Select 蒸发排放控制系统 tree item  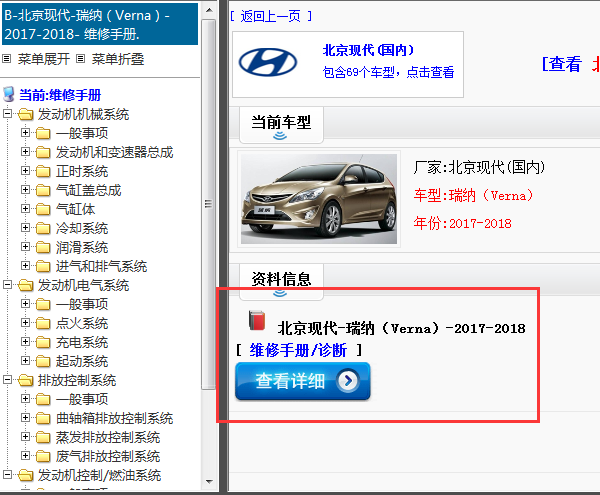point(108,437)
